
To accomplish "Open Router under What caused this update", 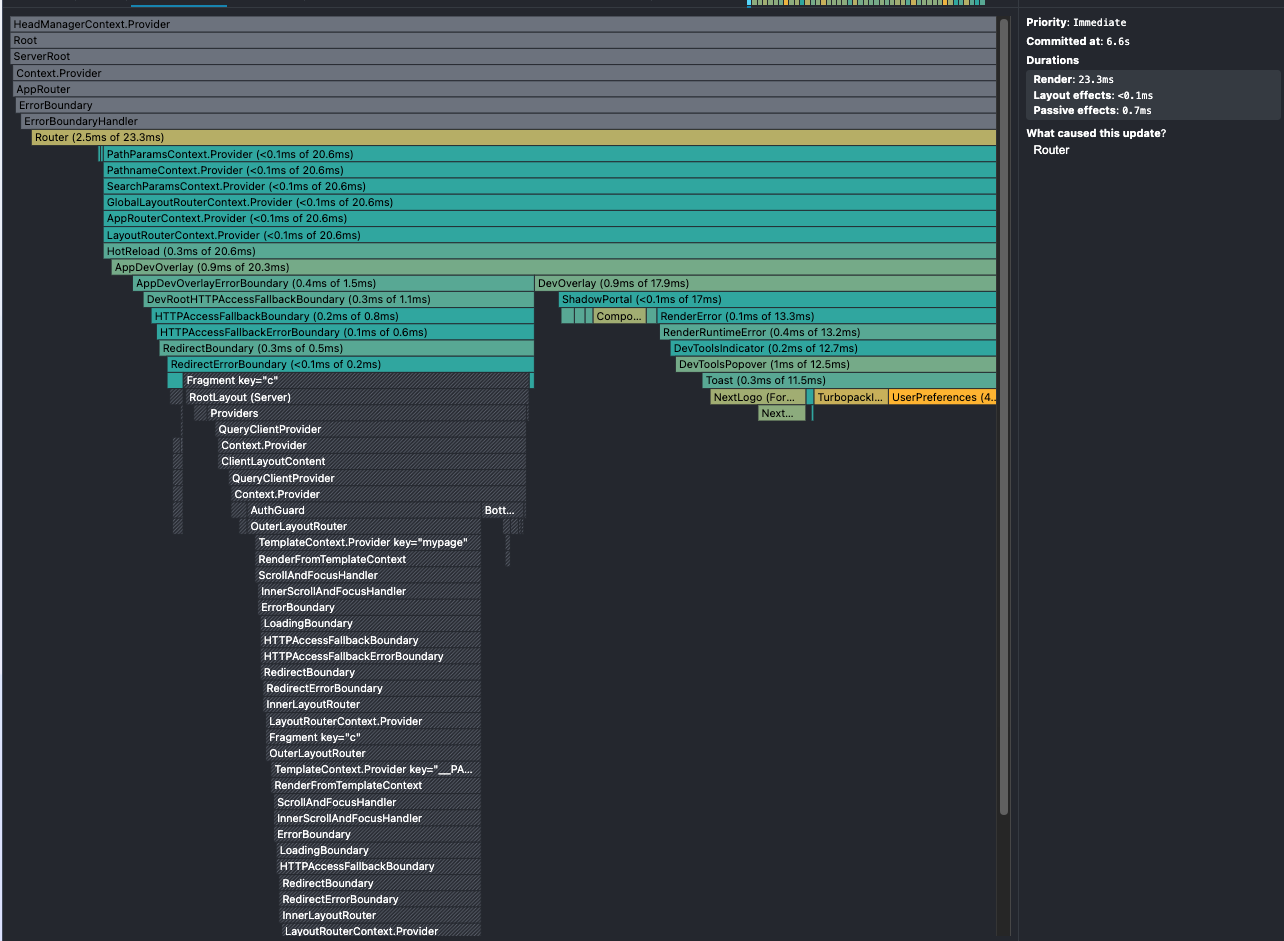I will (x=1051, y=150).
